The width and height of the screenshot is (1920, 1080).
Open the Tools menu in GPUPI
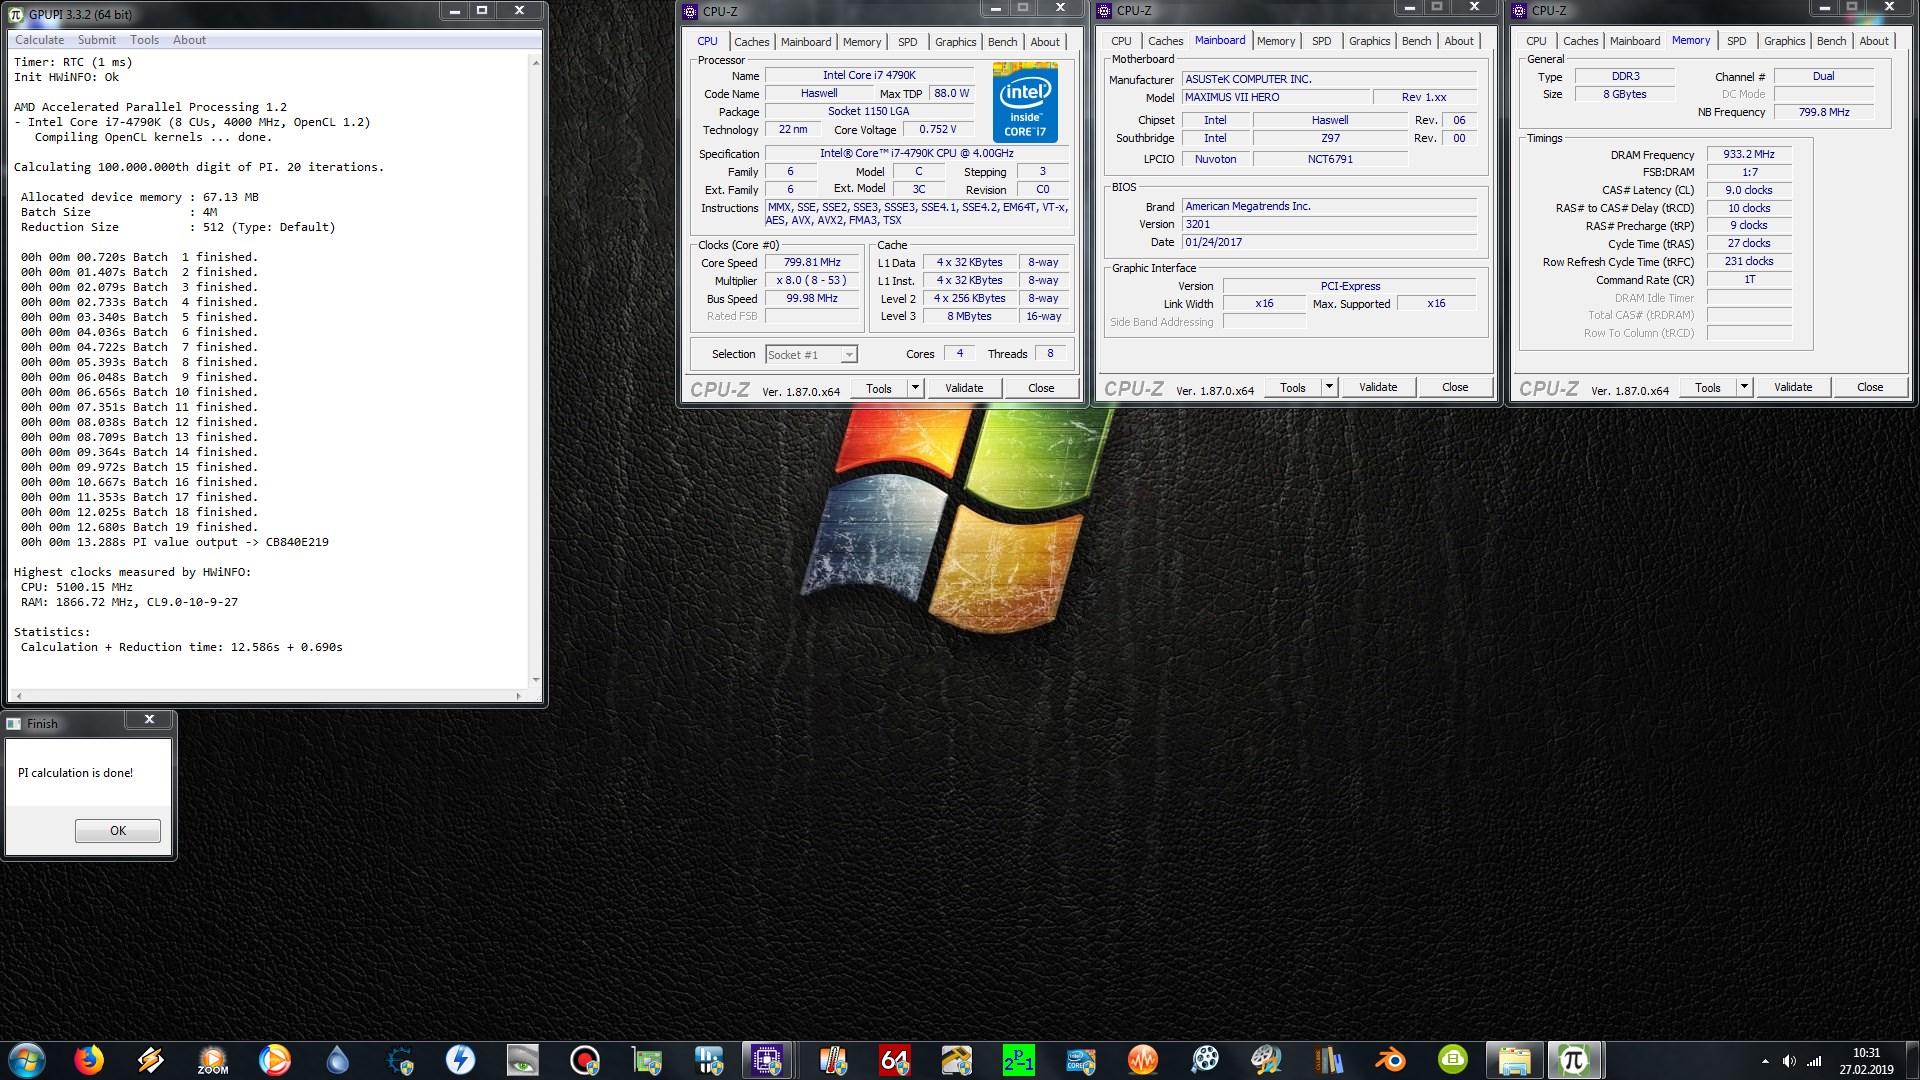(144, 40)
